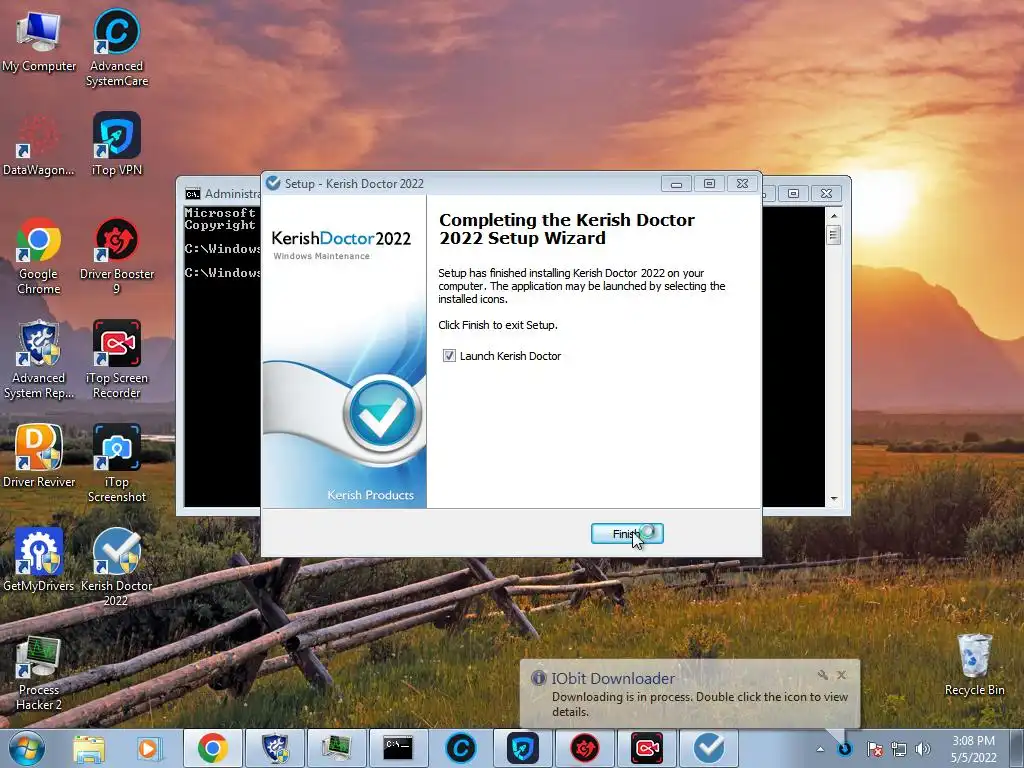1024x768 pixels.
Task: Close the Administrator Command Prompt window
Action: point(826,193)
